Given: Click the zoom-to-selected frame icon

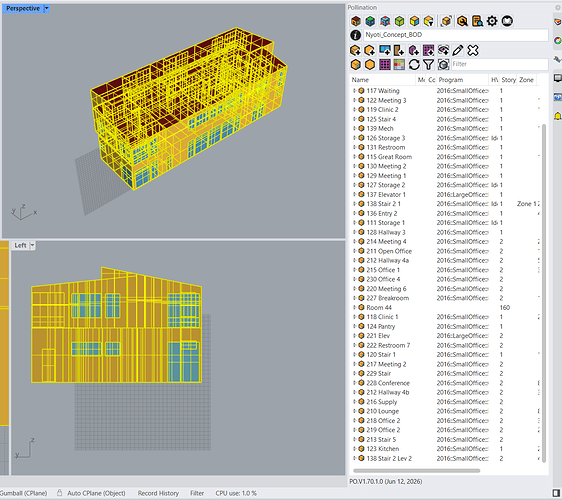Looking at the screenshot, I should pyautogui.click(x=443, y=65).
